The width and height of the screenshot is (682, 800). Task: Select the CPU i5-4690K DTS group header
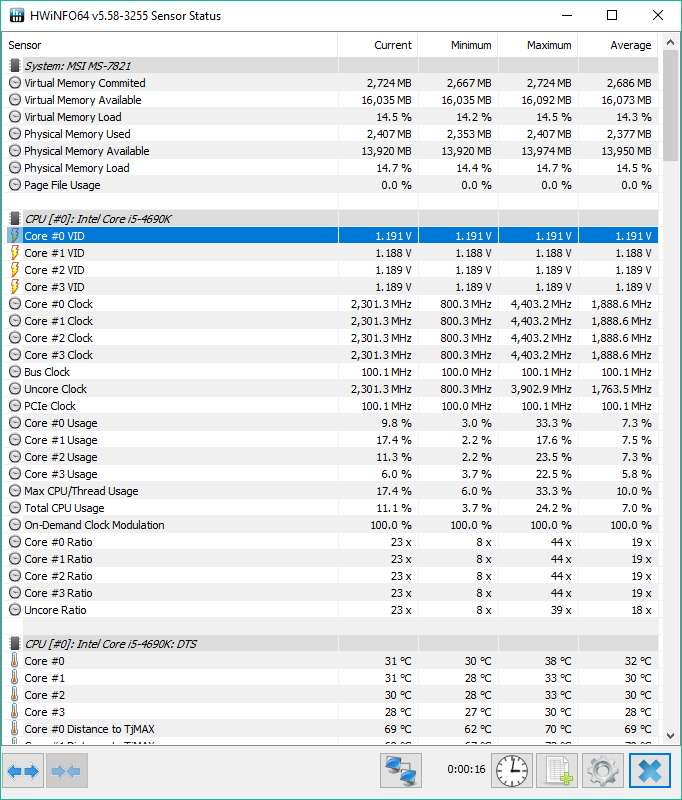[110, 644]
